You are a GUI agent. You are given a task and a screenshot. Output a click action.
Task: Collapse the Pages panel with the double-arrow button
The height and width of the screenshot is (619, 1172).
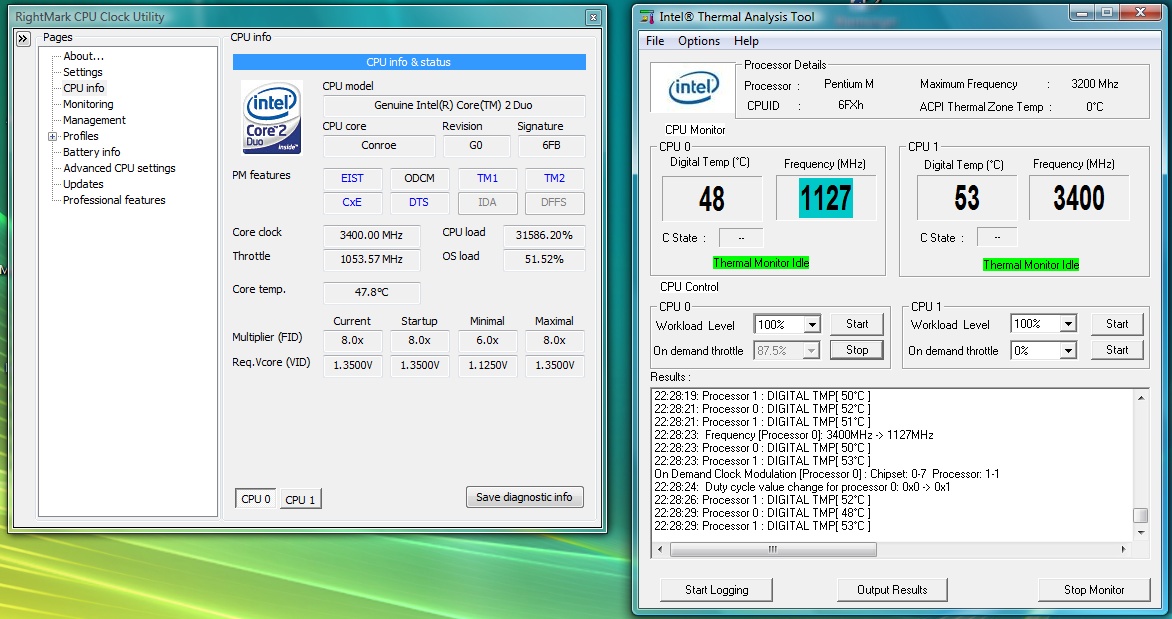coord(23,39)
